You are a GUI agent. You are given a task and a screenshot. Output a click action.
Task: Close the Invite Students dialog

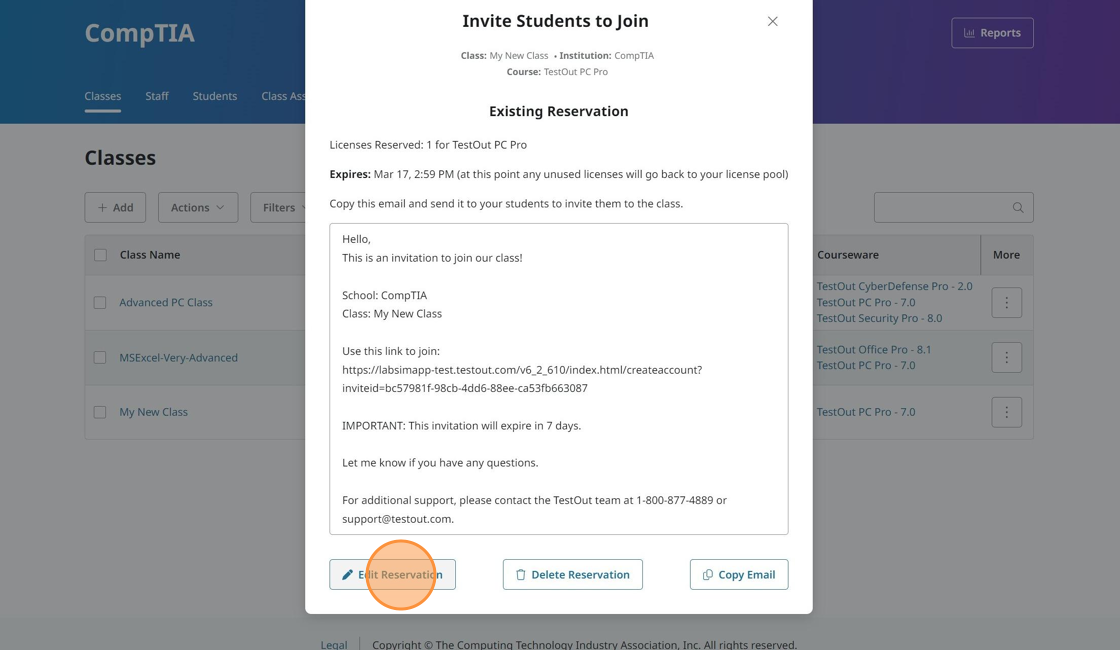[773, 21]
